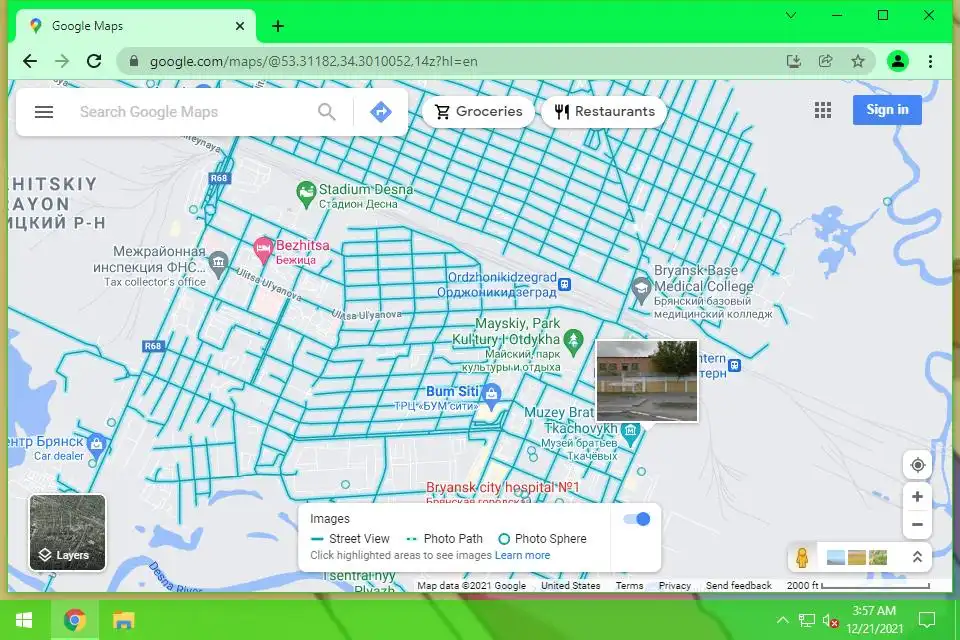Click the R68 road shield near Stadium Desna
The height and width of the screenshot is (640, 960).
coord(219,178)
